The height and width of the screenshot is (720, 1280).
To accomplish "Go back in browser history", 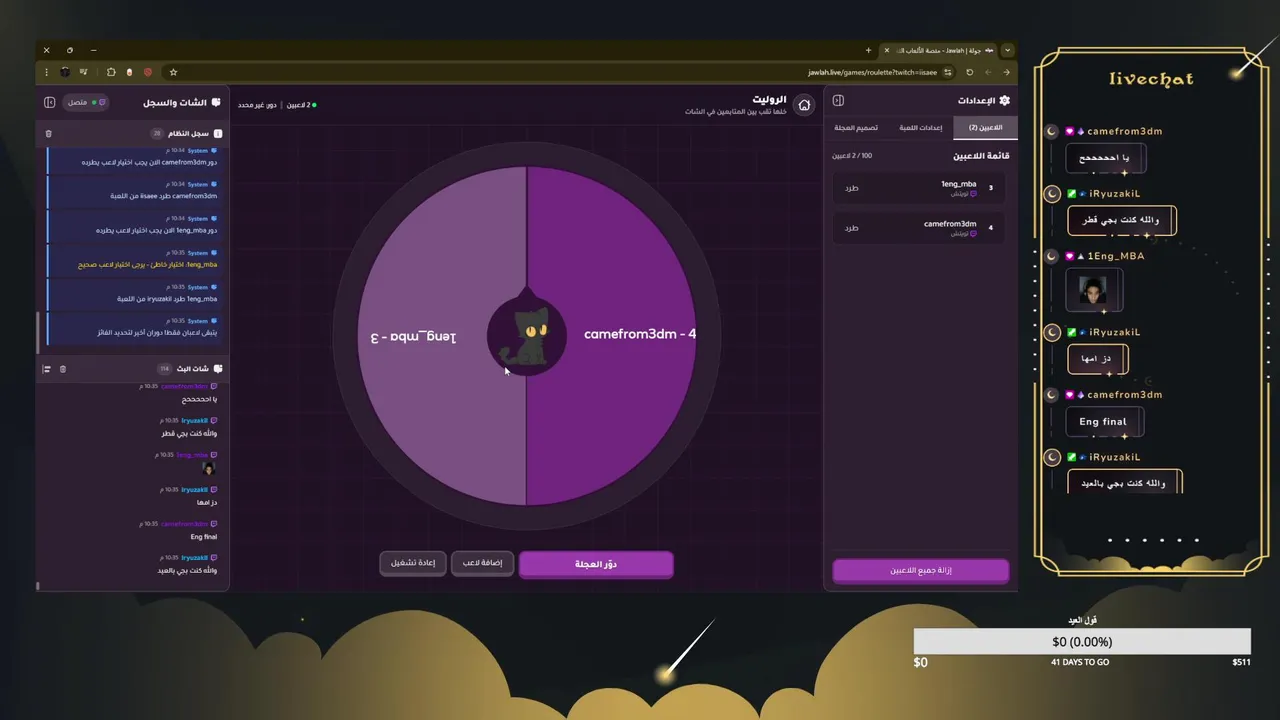I will click(x=1007, y=72).
